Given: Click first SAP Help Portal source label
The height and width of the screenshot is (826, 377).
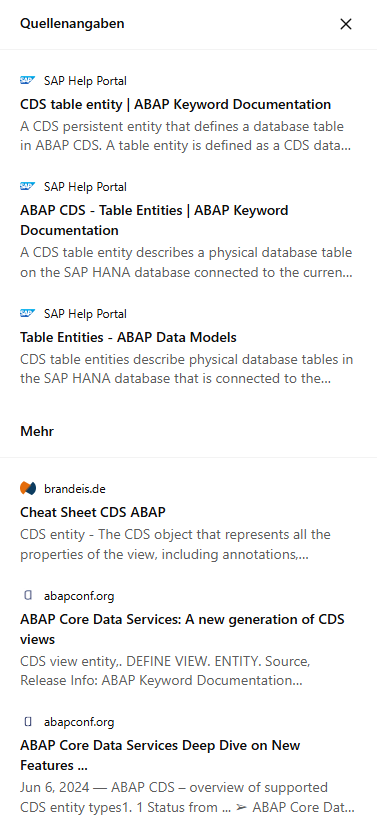Looking at the screenshot, I should pos(85,81).
